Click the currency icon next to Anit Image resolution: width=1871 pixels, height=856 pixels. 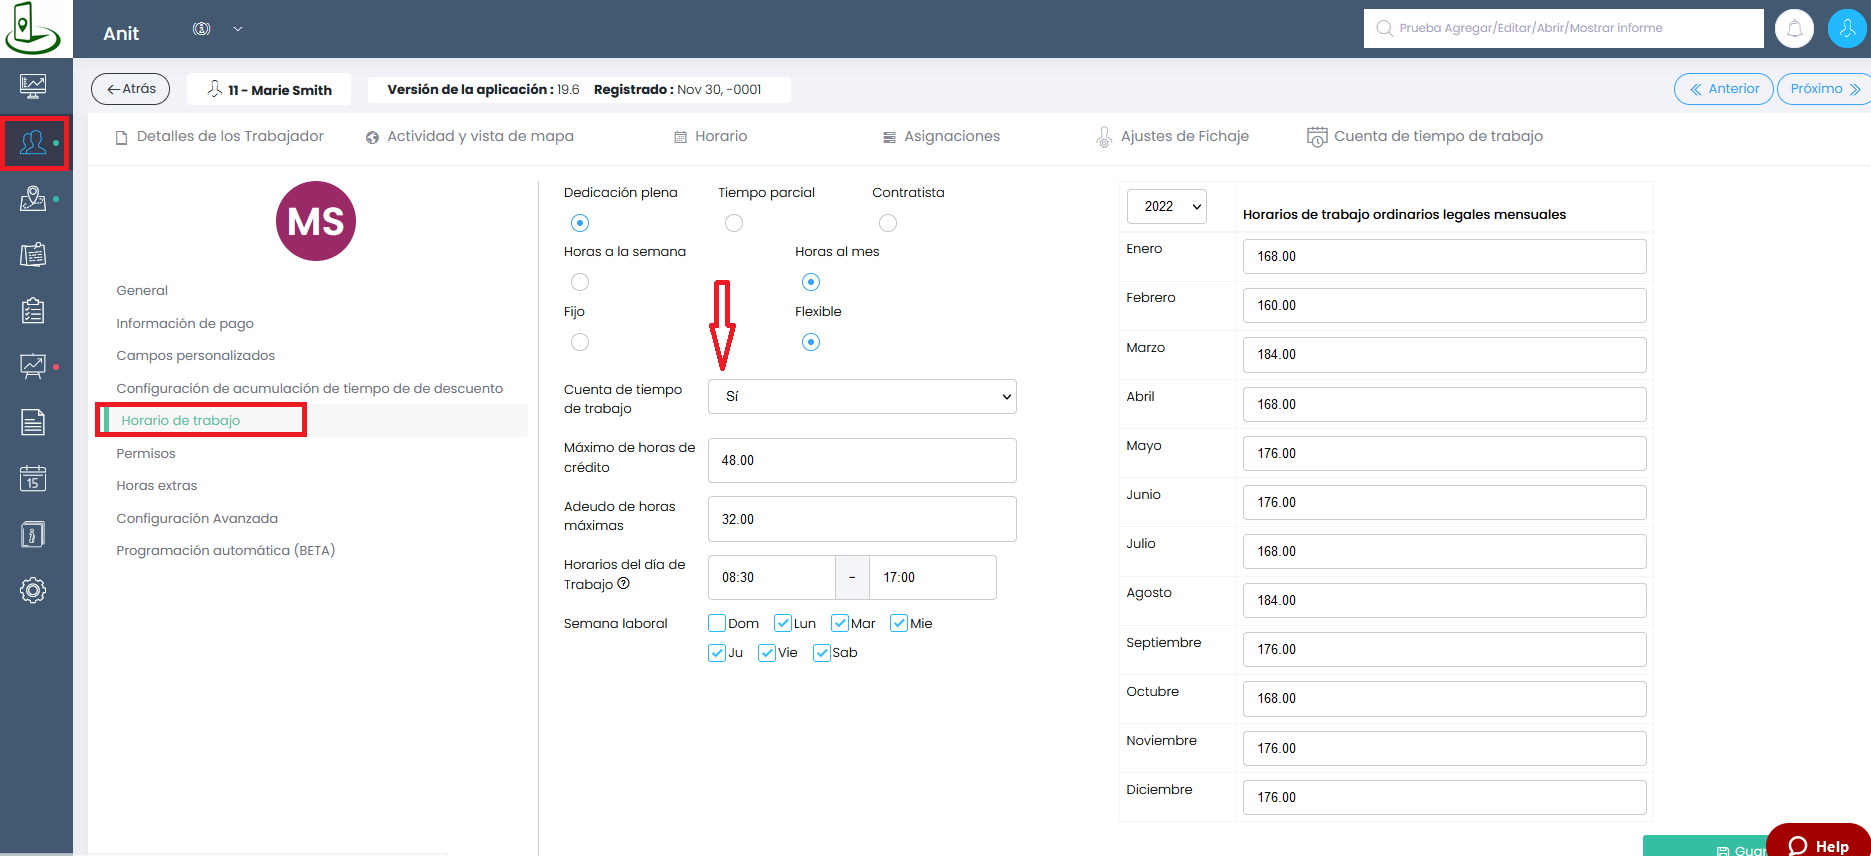coord(202,29)
